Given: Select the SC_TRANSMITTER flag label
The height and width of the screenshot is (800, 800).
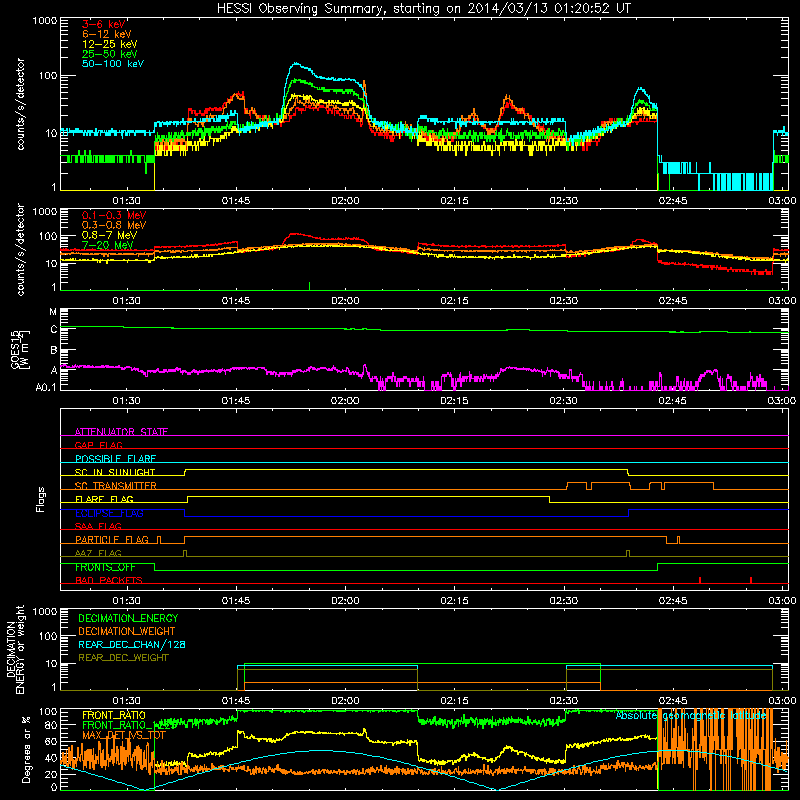Looking at the screenshot, I should 116,486.
